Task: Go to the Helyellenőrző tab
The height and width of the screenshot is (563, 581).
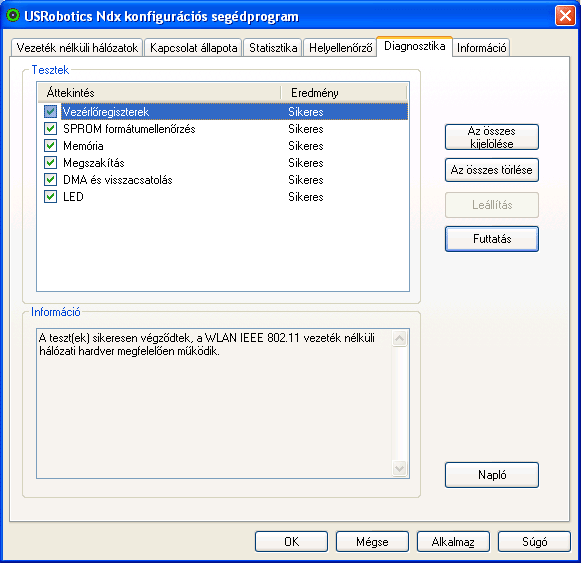Action: (x=340, y=48)
